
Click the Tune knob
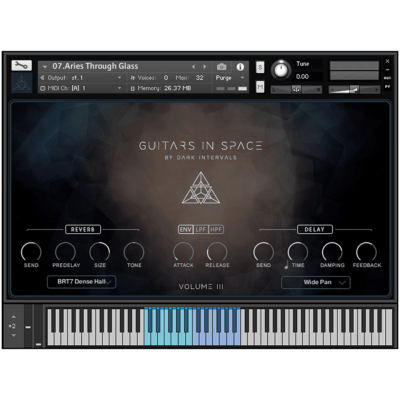[281, 70]
